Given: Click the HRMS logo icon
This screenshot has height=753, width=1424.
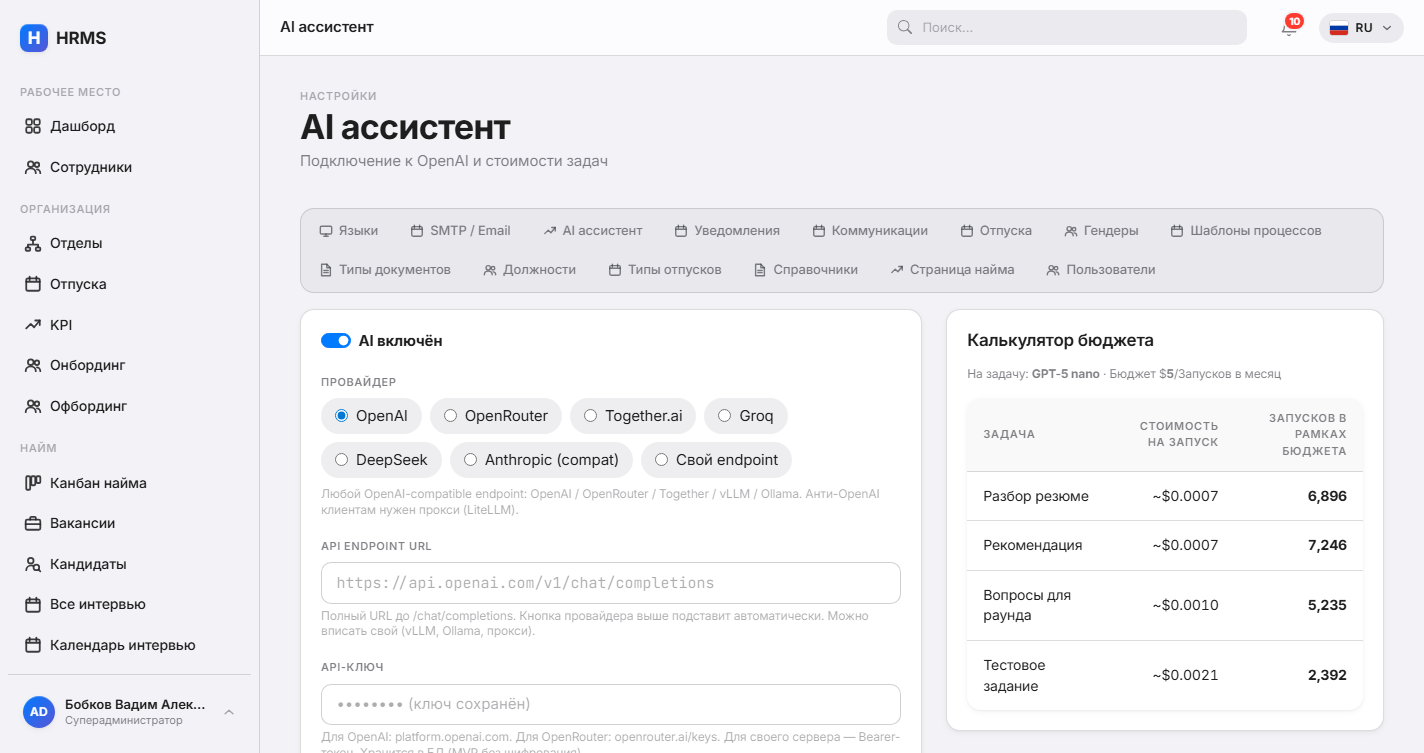Looking at the screenshot, I should pos(34,38).
